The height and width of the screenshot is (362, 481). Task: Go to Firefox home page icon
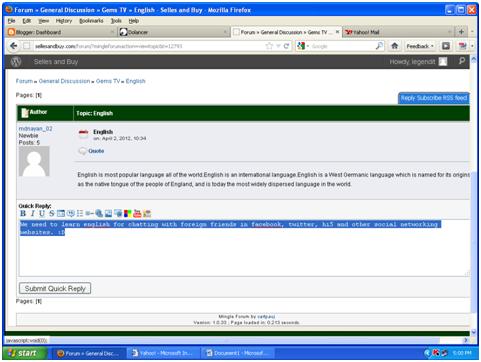tap(395, 46)
